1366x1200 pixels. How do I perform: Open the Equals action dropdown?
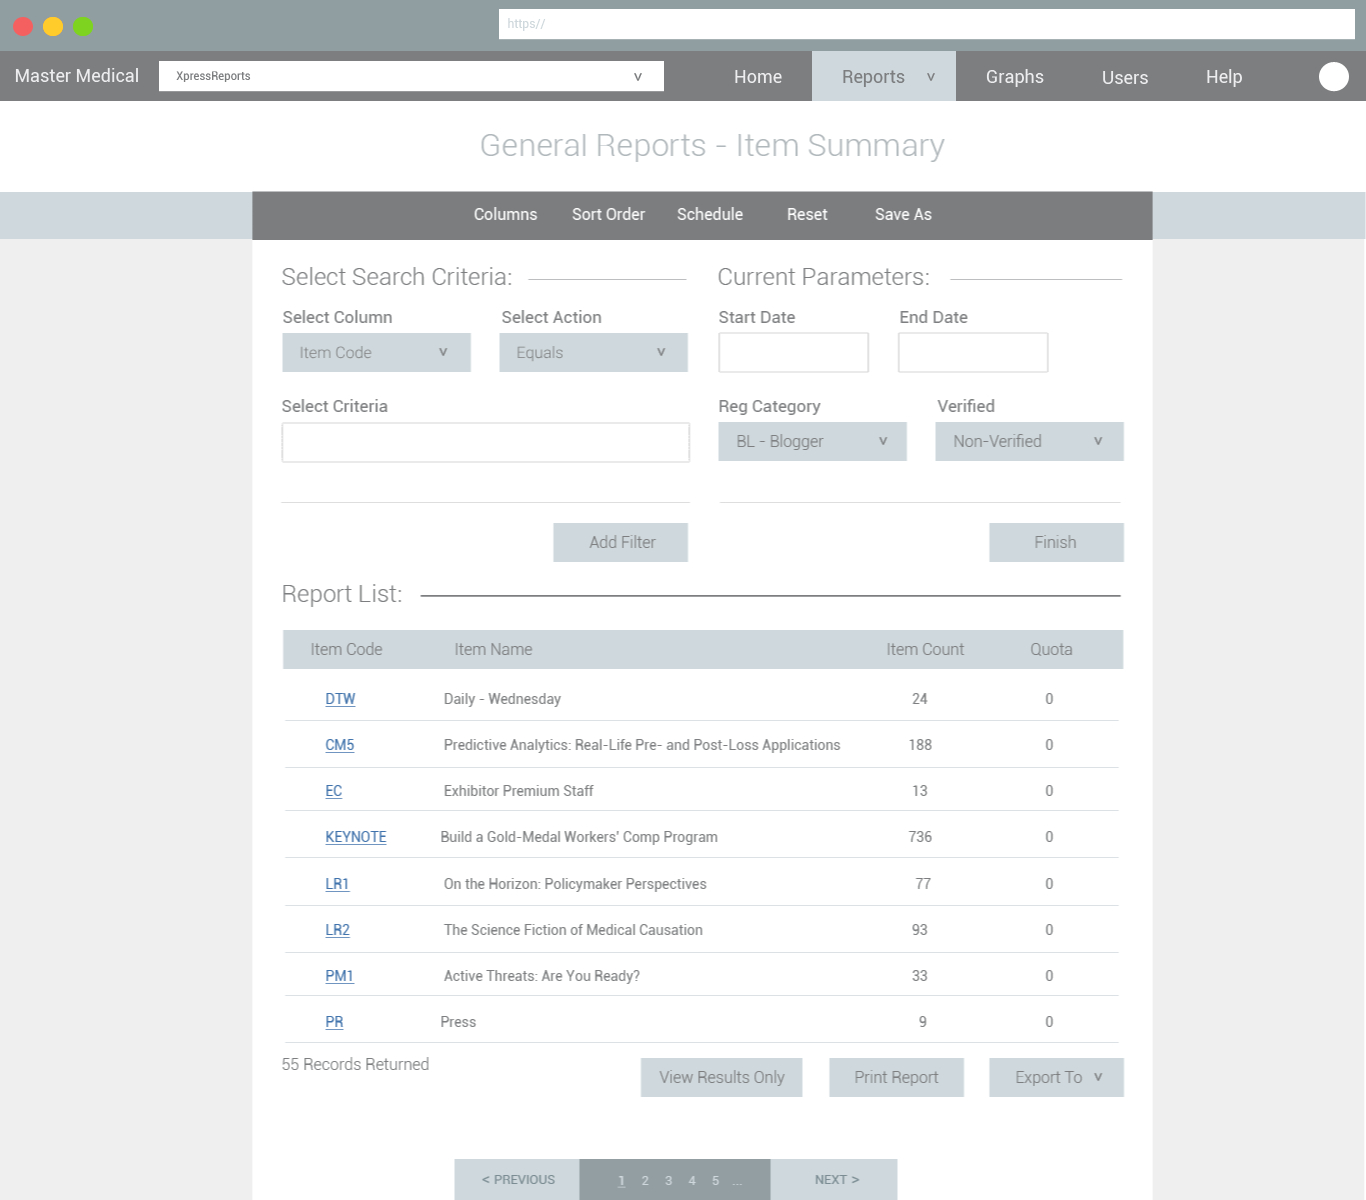593,352
